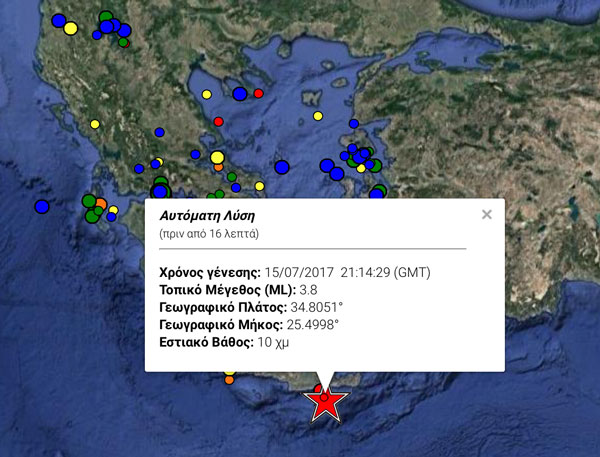600x457 pixels.
Task: Select the yellow marker near Lemnos island
Action: click(318, 116)
